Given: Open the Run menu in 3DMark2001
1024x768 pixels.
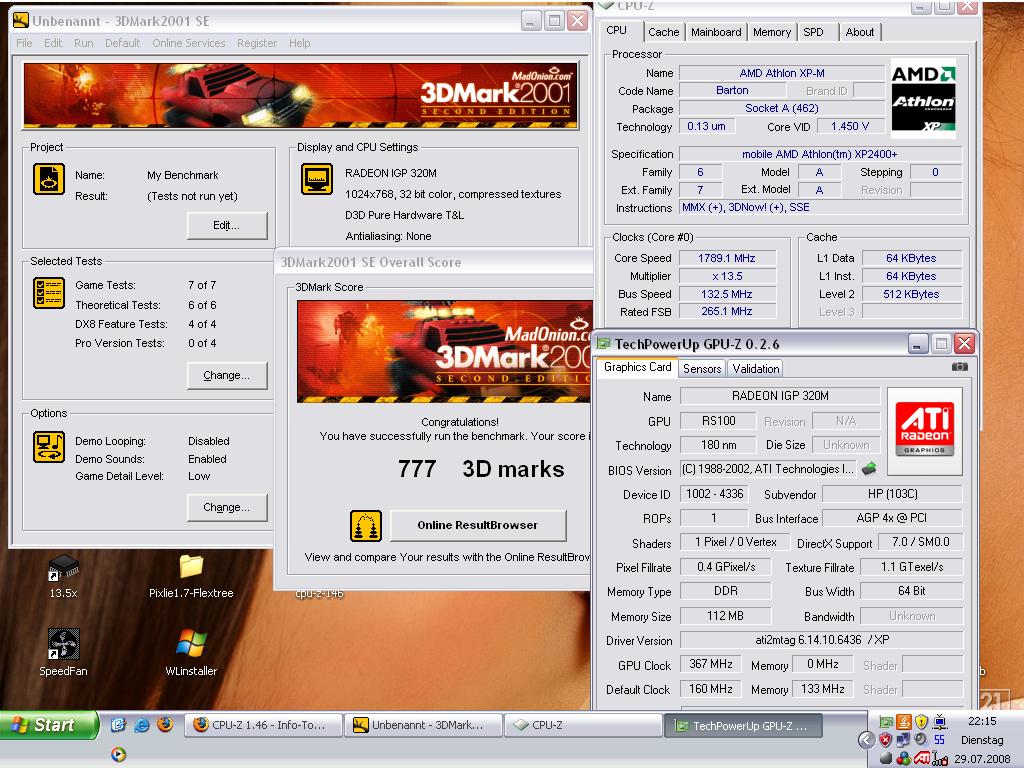Looking at the screenshot, I should click(x=84, y=43).
